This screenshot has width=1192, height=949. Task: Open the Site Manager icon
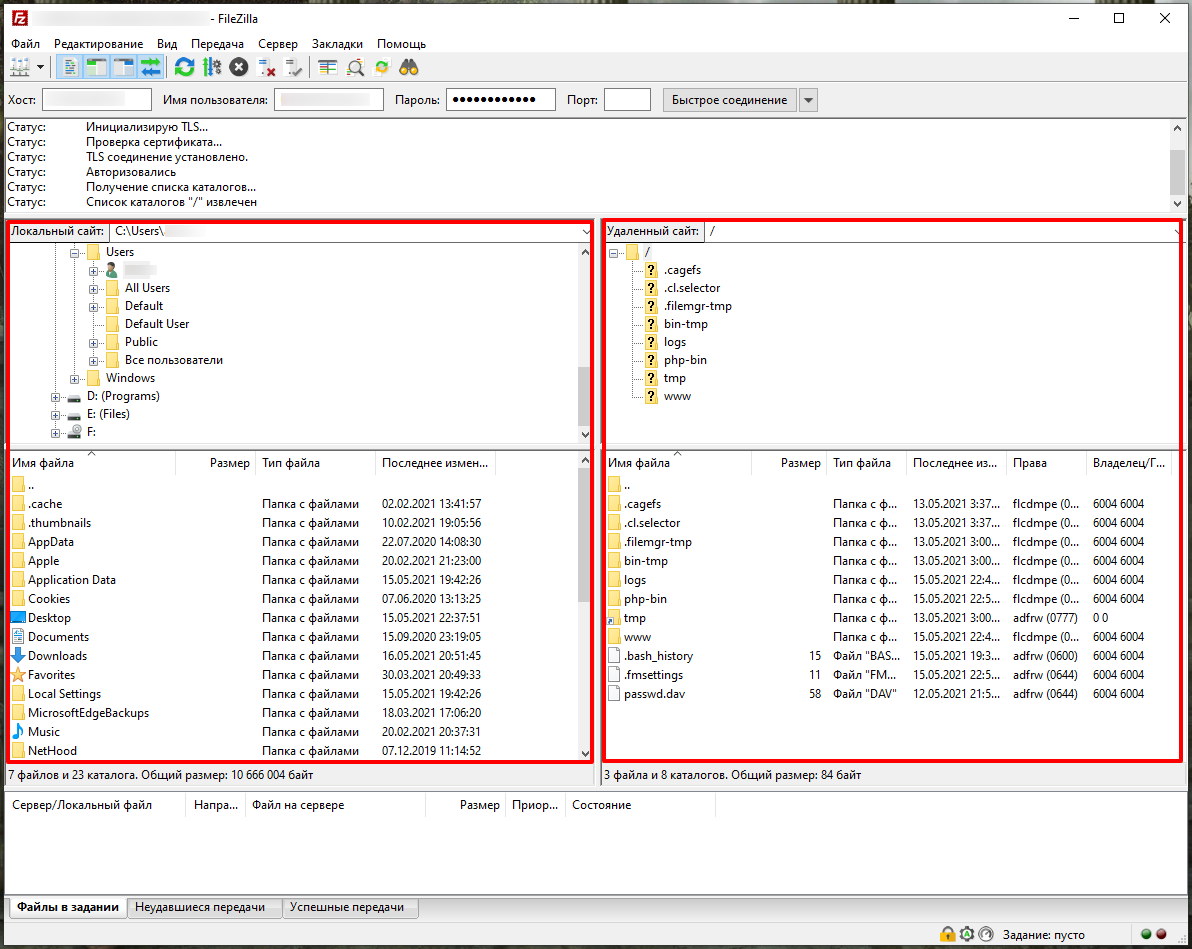click(20, 67)
